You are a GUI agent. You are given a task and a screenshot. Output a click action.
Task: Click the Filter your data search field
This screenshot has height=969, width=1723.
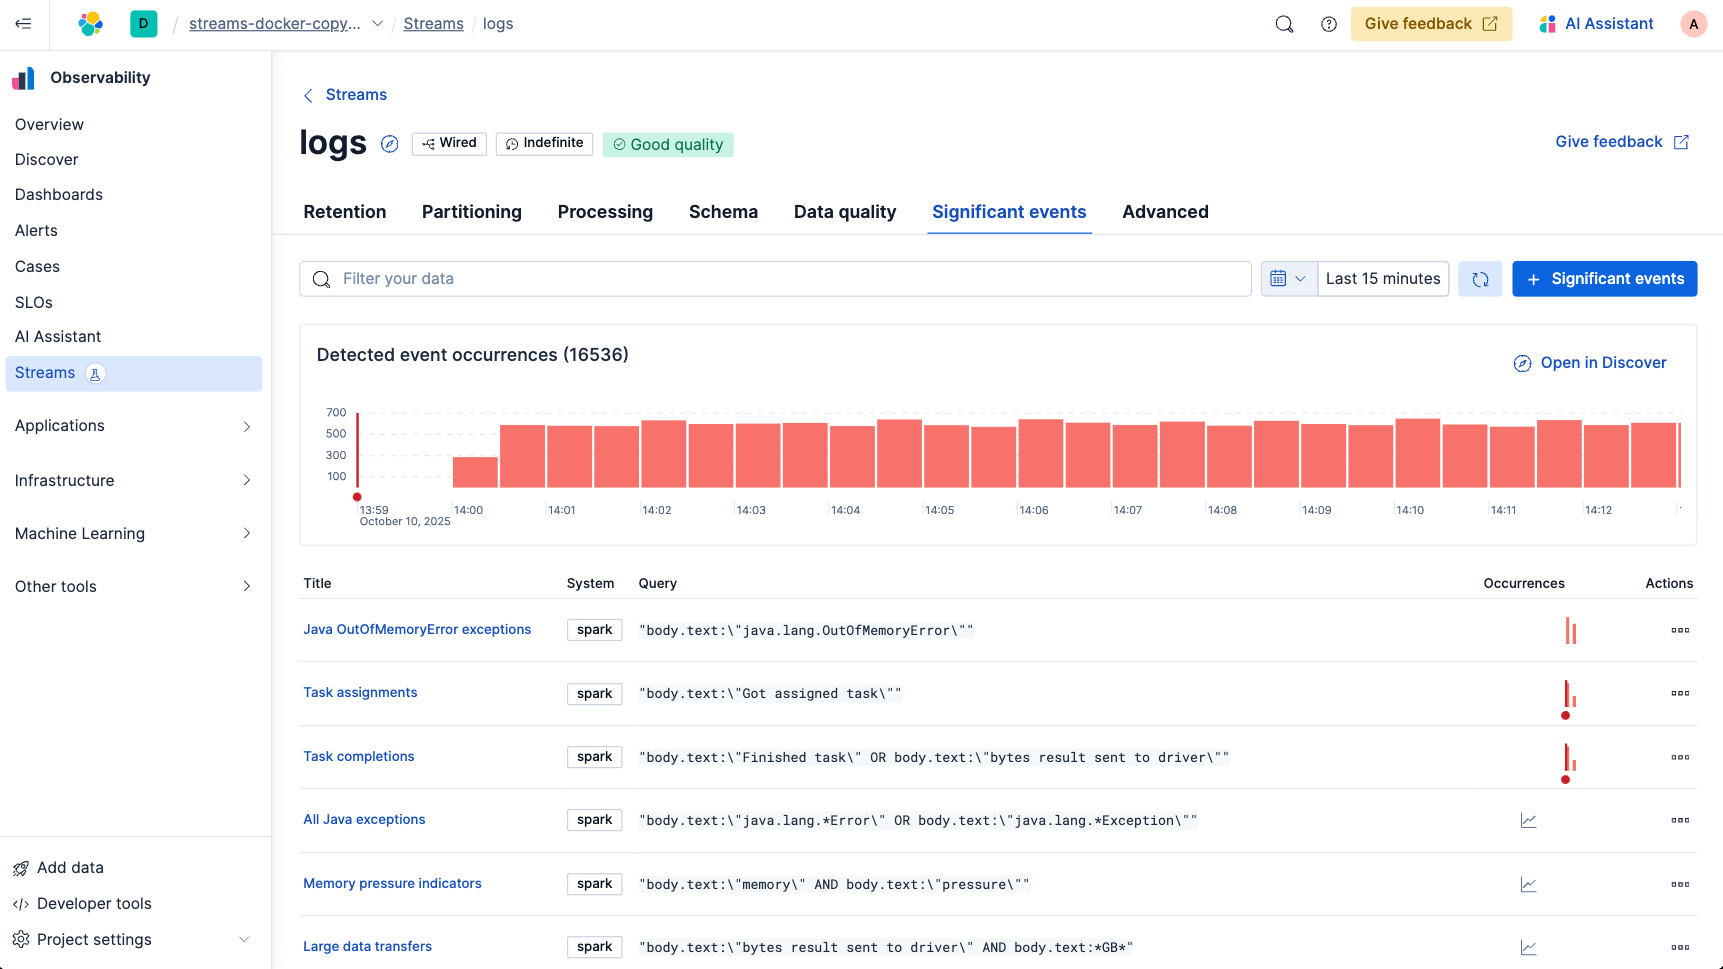[x=775, y=279]
